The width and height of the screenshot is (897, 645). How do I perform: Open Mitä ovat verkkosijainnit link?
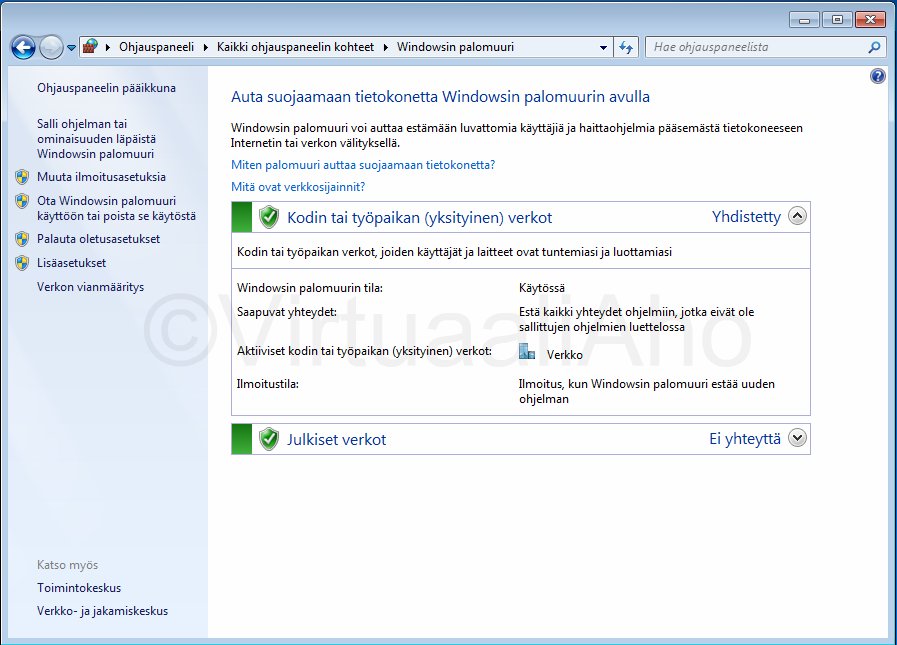[298, 187]
